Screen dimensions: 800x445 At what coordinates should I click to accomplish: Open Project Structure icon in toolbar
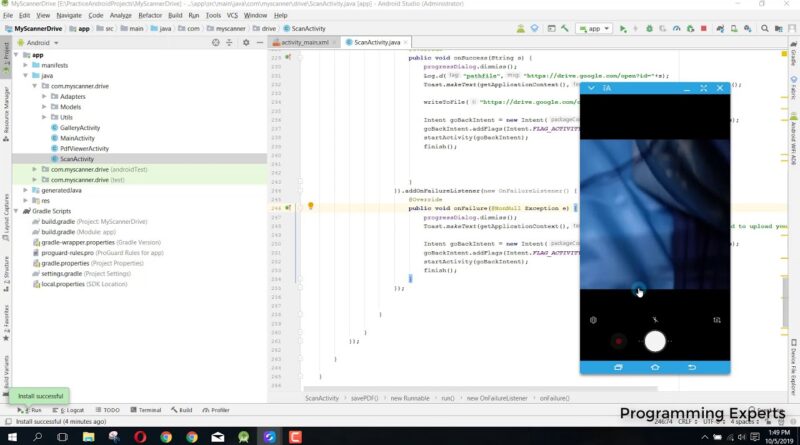(778, 29)
